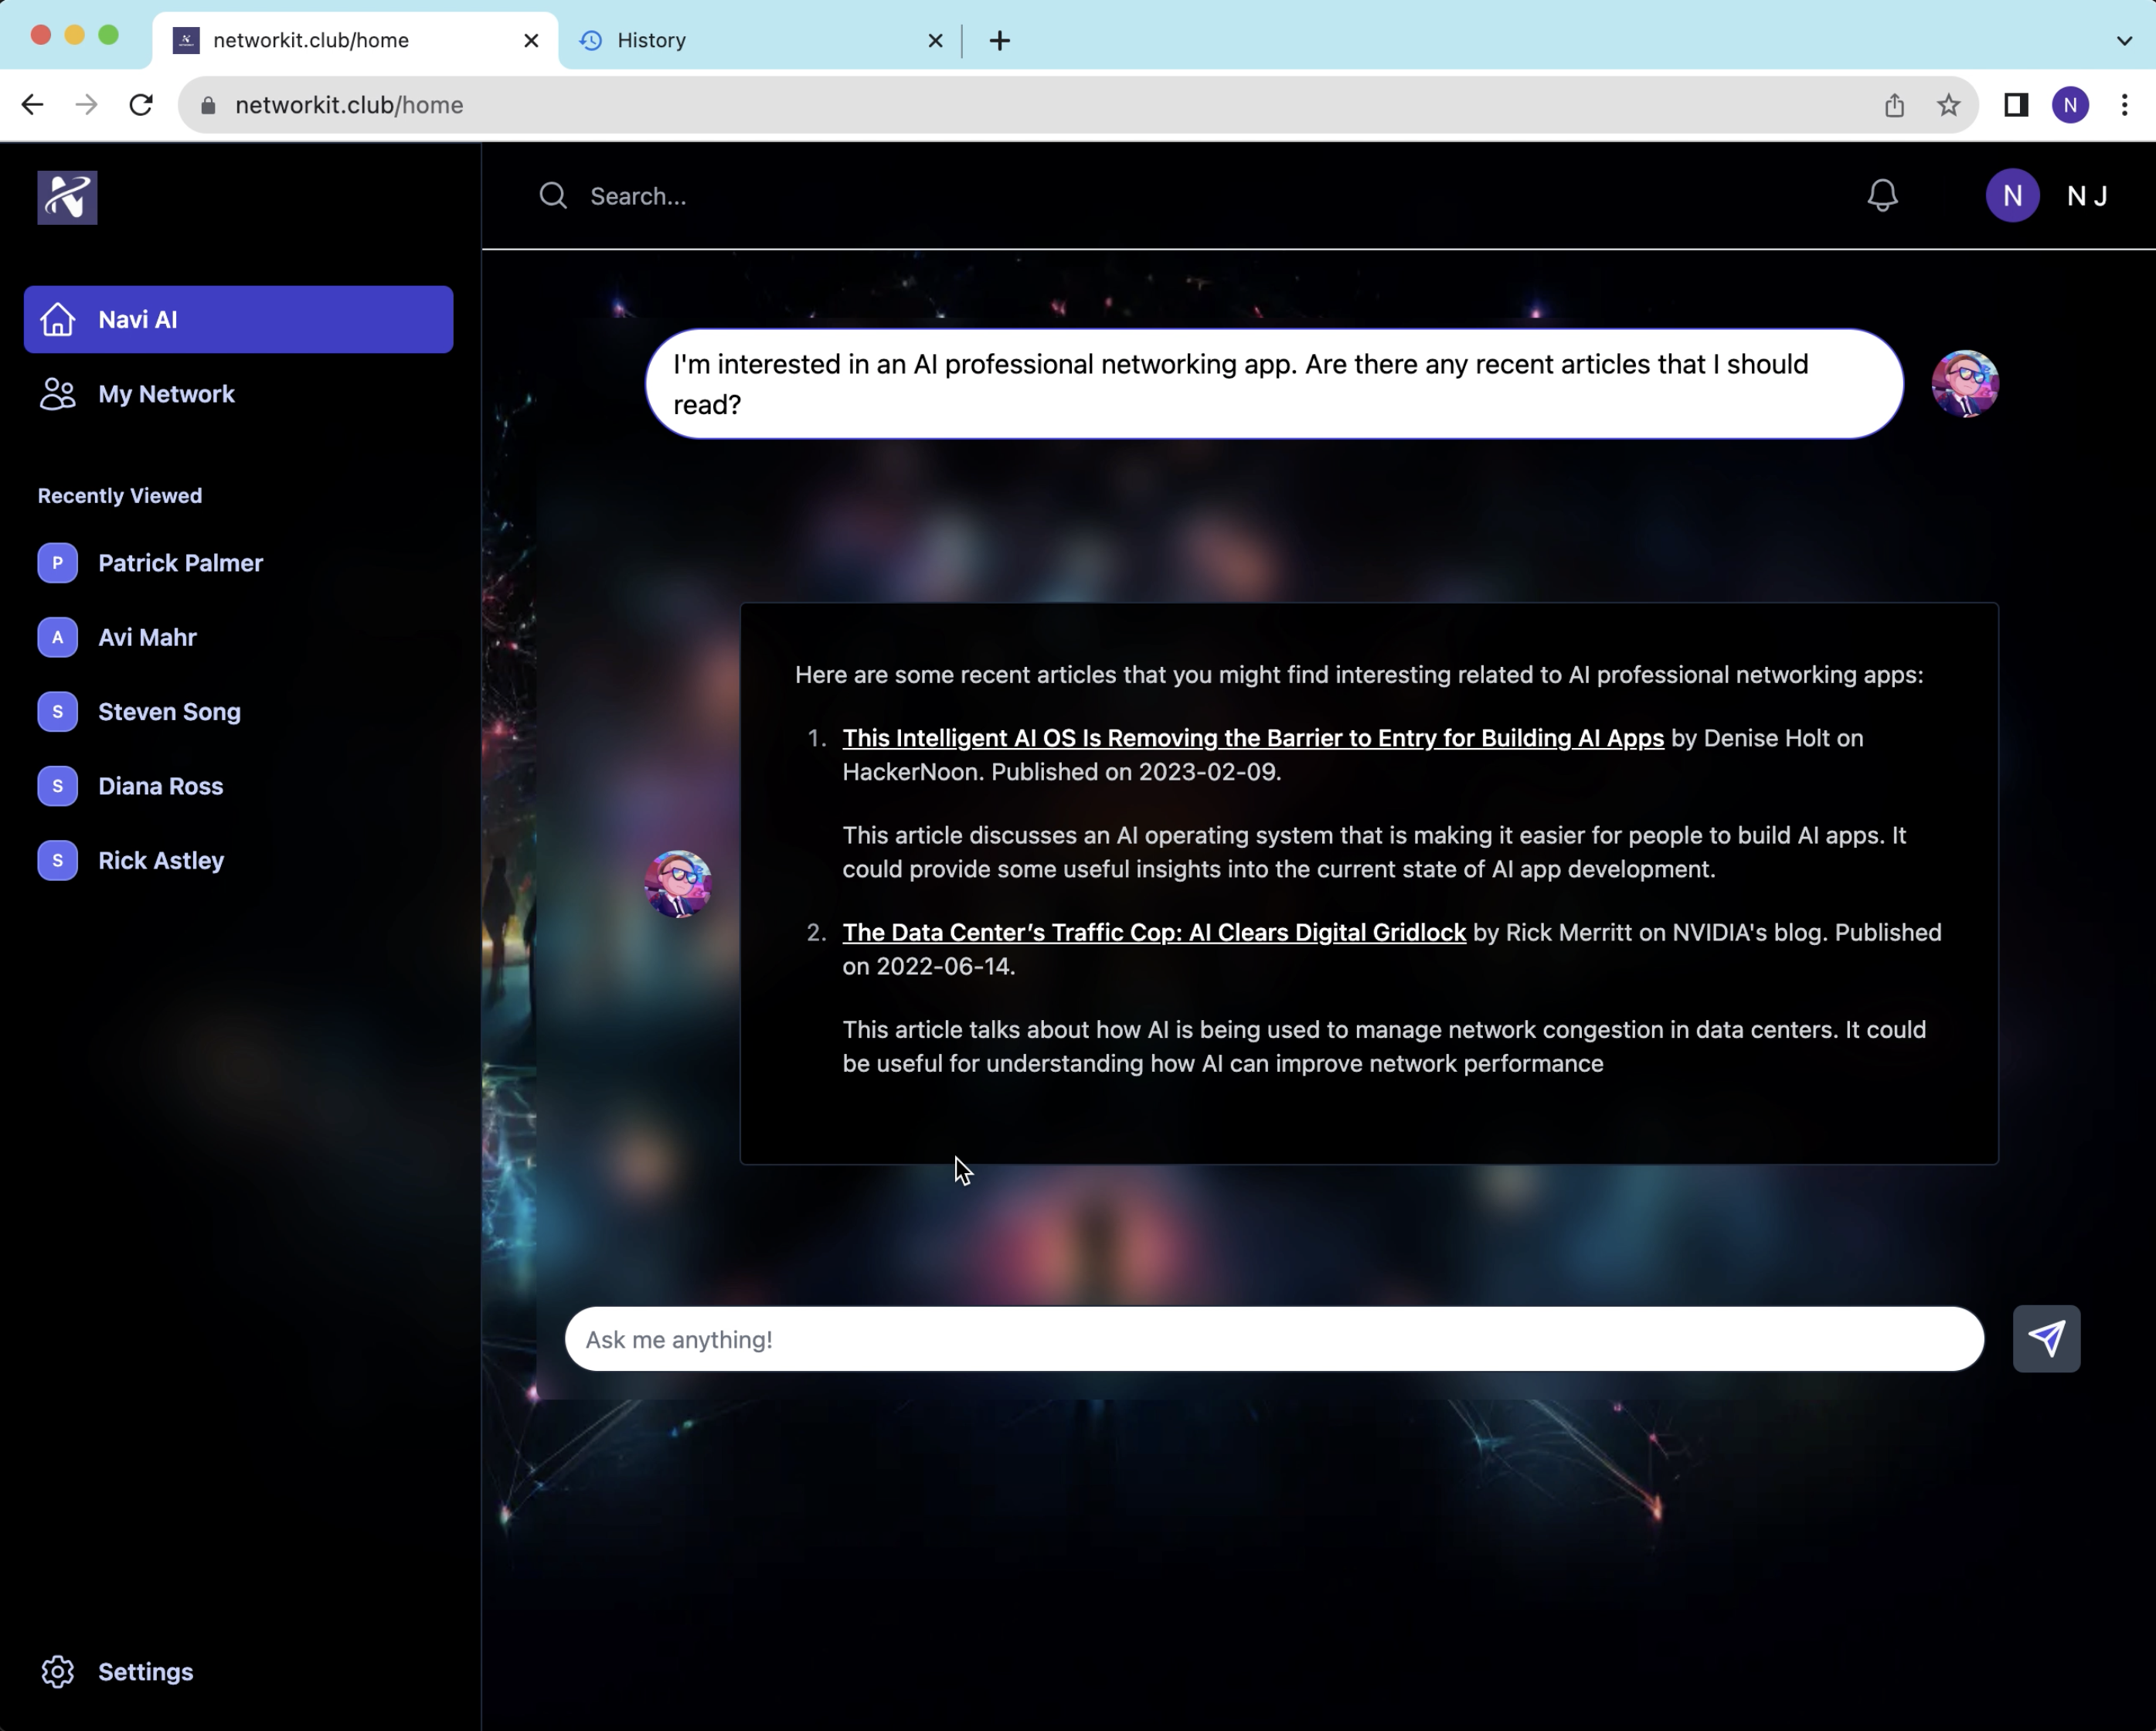Go to My Network
The image size is (2156, 1731).
pyautogui.click(x=166, y=394)
